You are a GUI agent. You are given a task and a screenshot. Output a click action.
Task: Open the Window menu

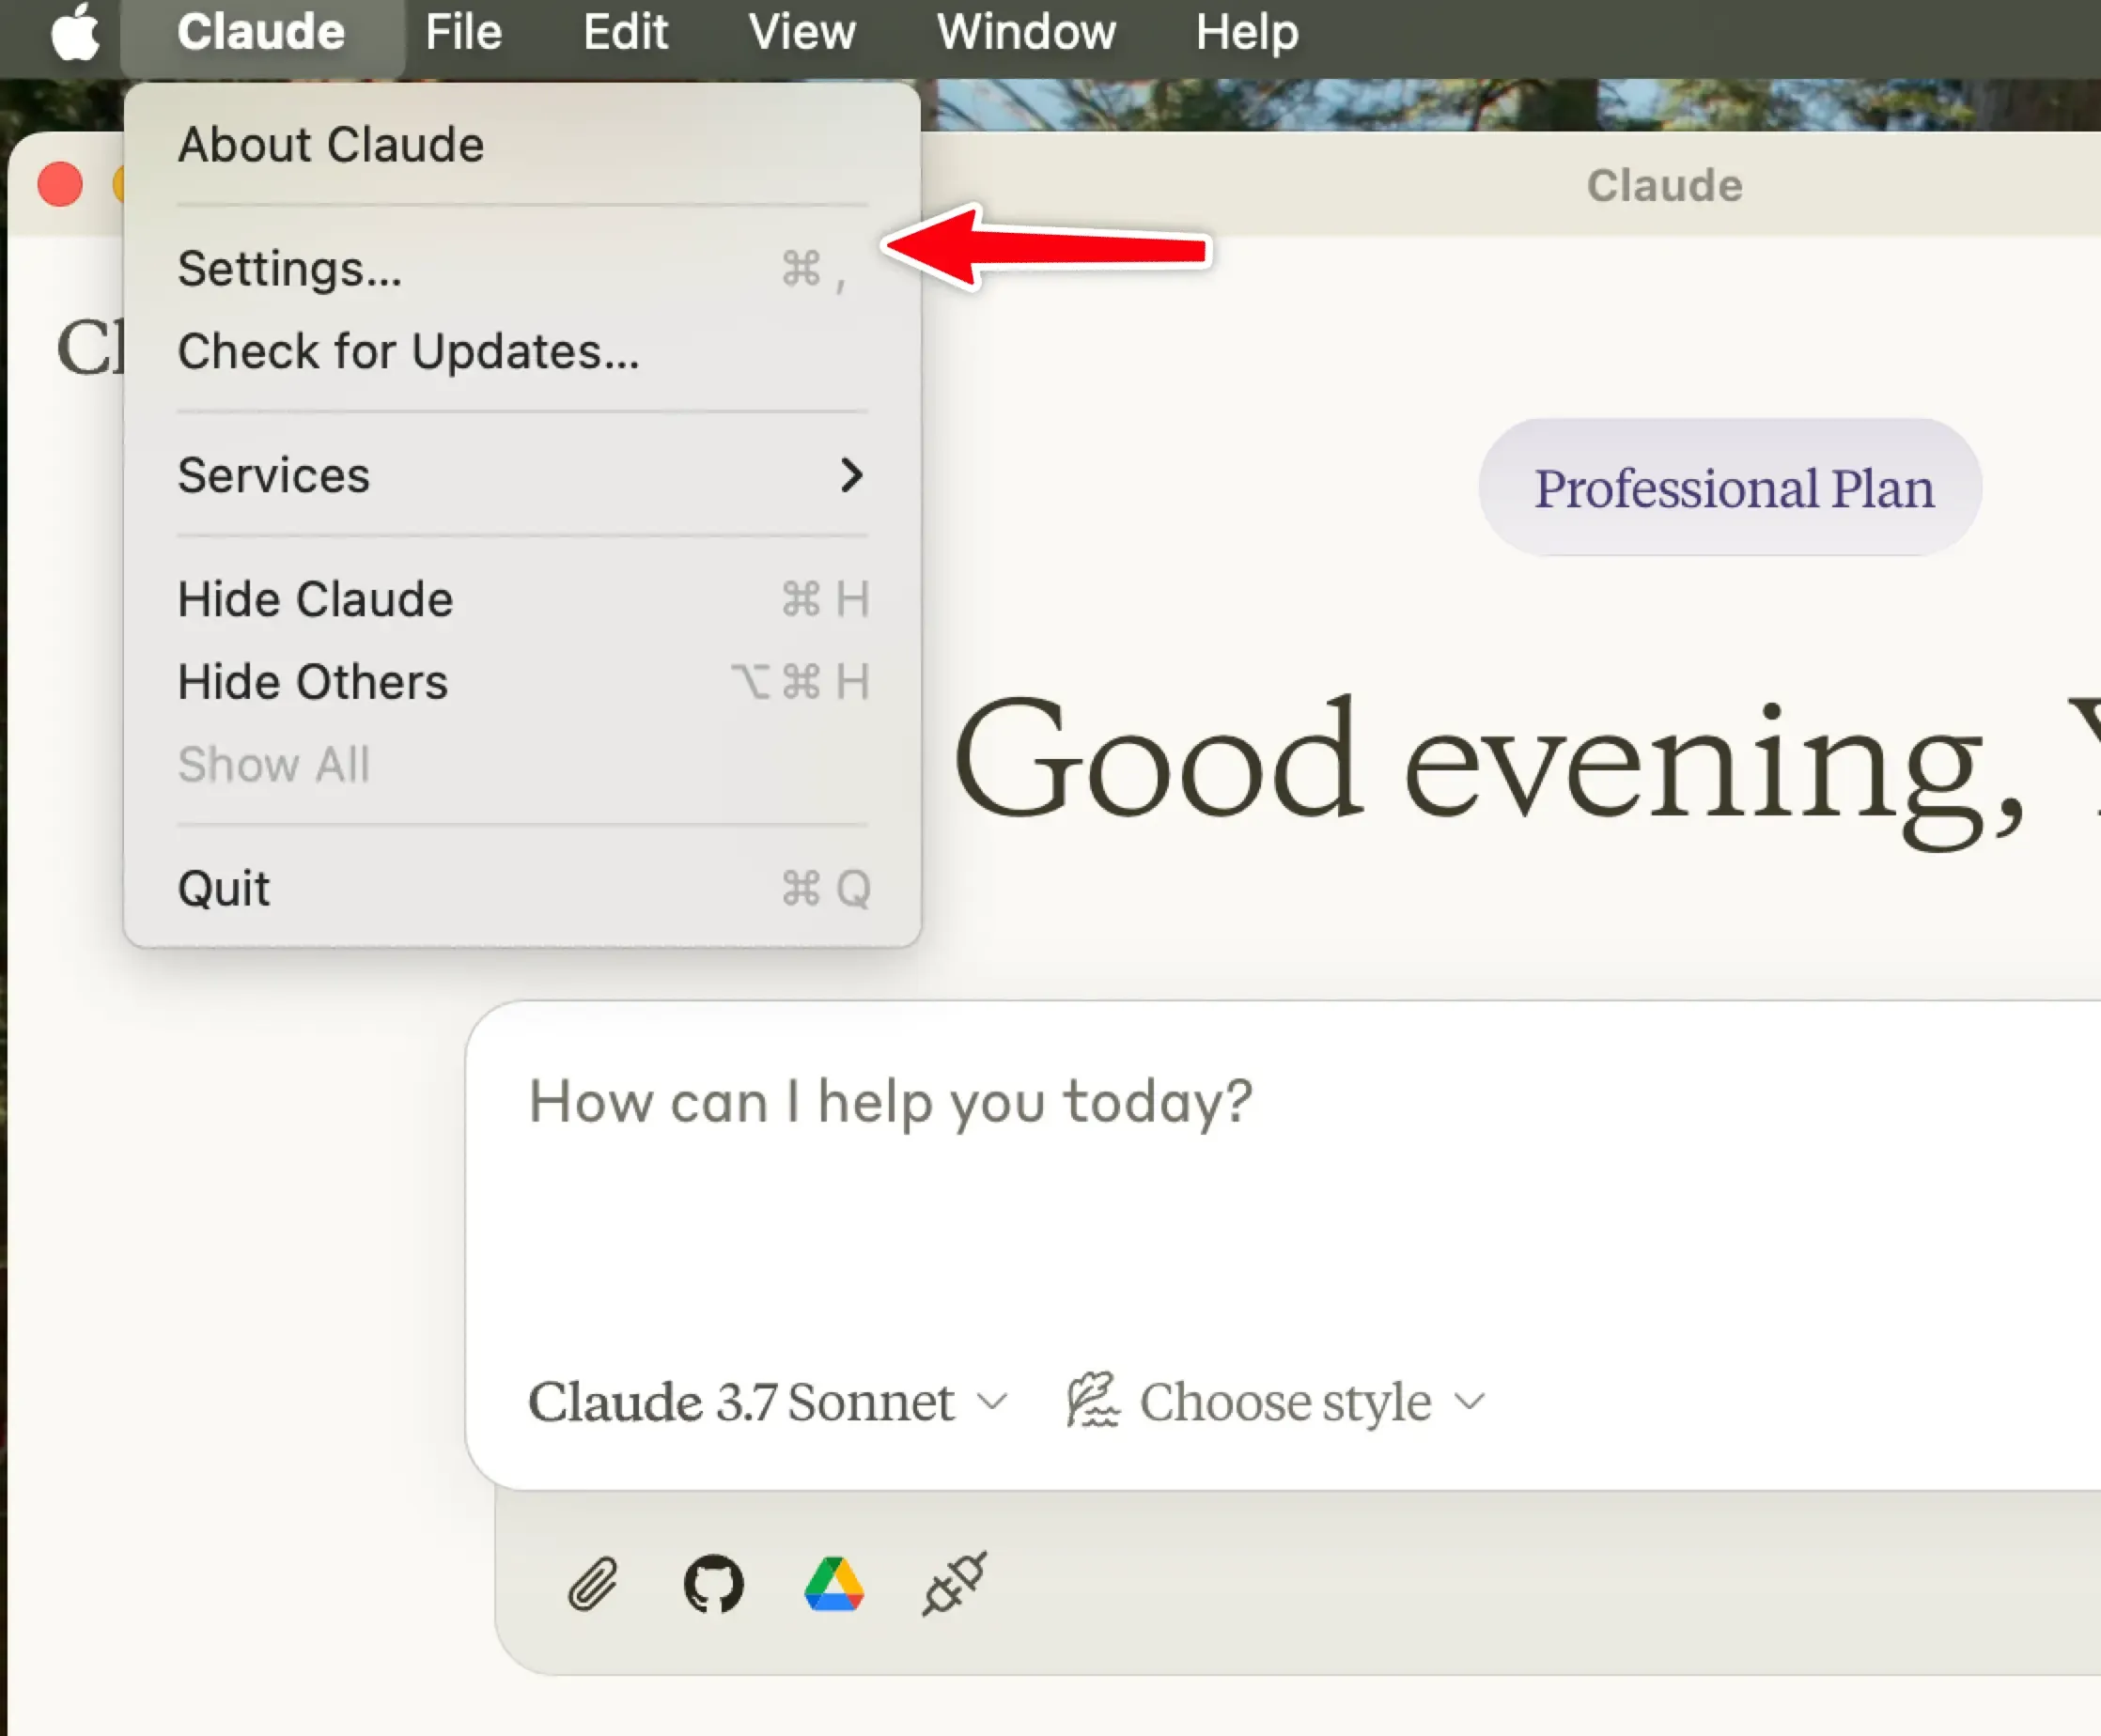1026,32
